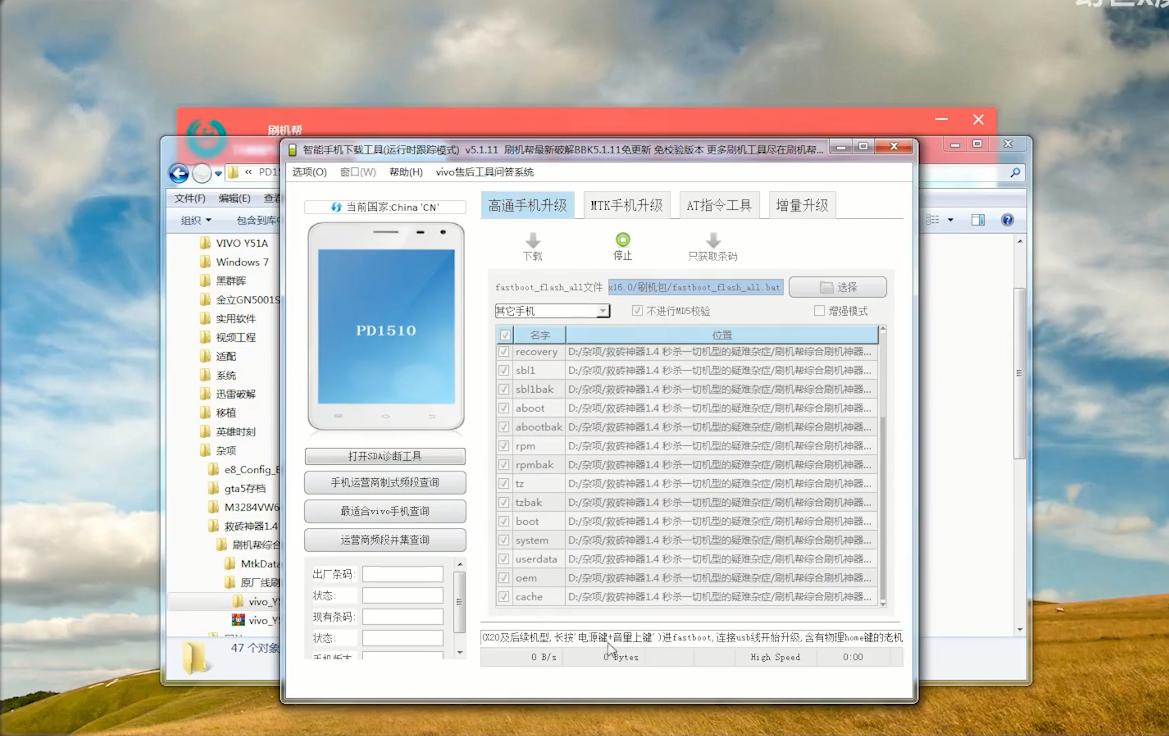Open the 窗口(W) menu
Image resolution: width=1169 pixels, height=736 pixels.
point(358,172)
